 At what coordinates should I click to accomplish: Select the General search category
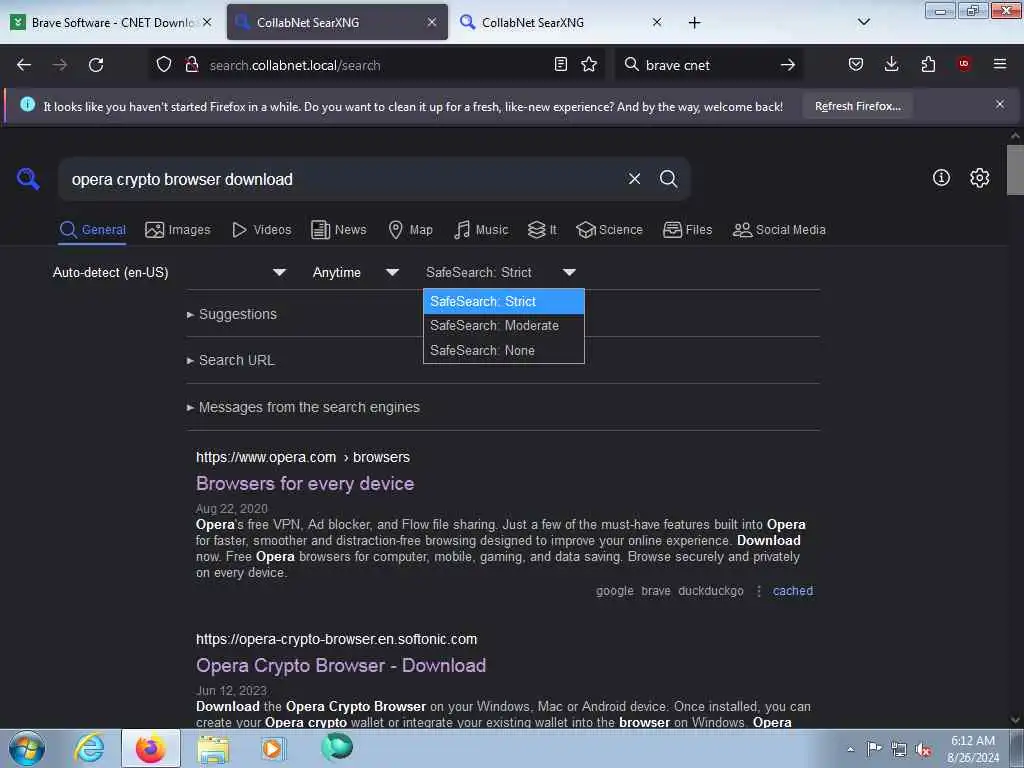(92, 230)
